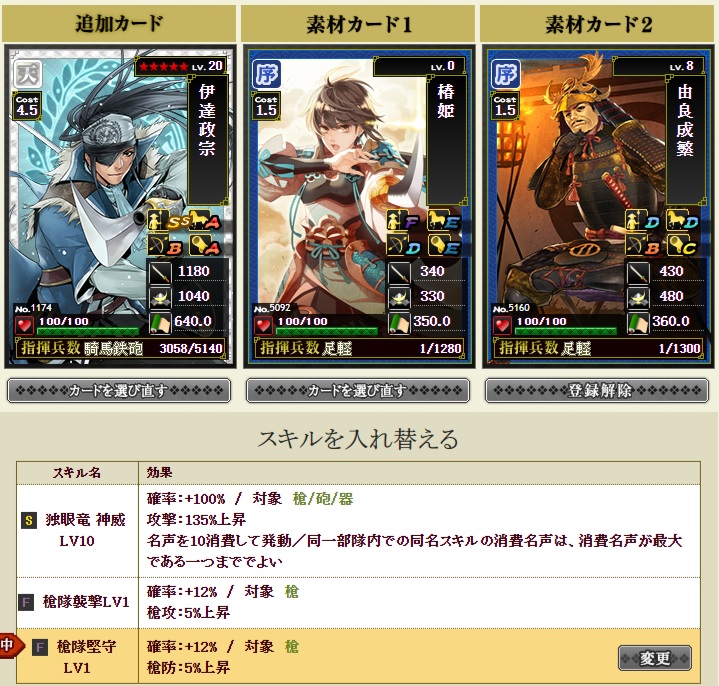Screen dimensions: 719x686
Task: Click the sword attack icon on 椿姫 card
Action: (x=399, y=272)
